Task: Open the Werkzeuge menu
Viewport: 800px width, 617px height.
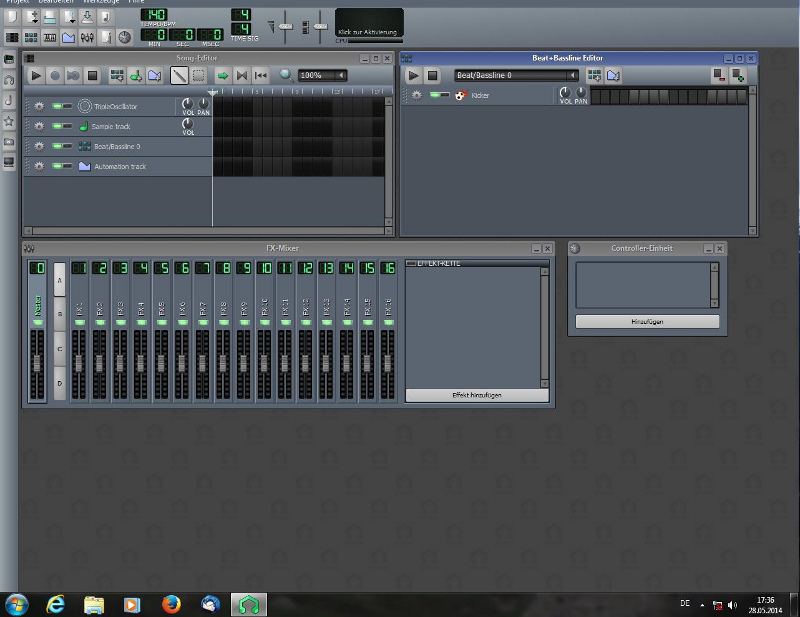Action: 102,3
